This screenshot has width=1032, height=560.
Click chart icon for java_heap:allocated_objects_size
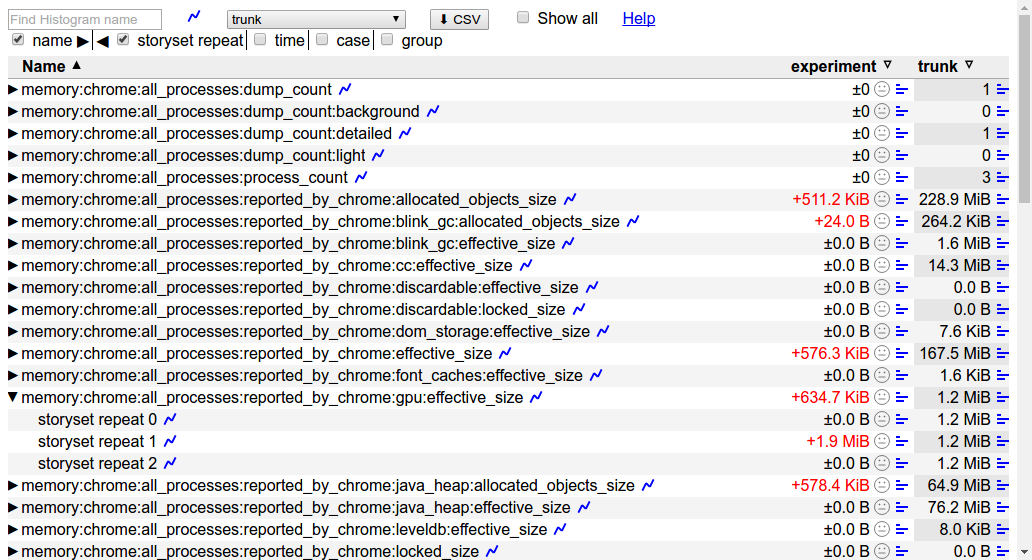tap(648, 485)
